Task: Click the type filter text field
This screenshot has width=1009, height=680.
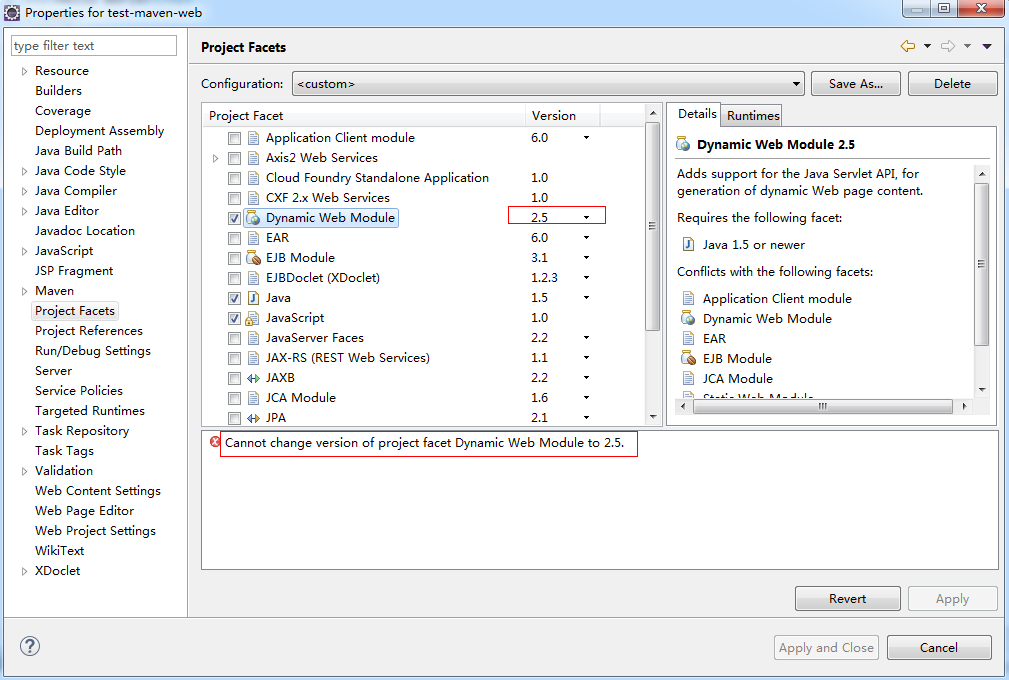Action: (x=94, y=46)
